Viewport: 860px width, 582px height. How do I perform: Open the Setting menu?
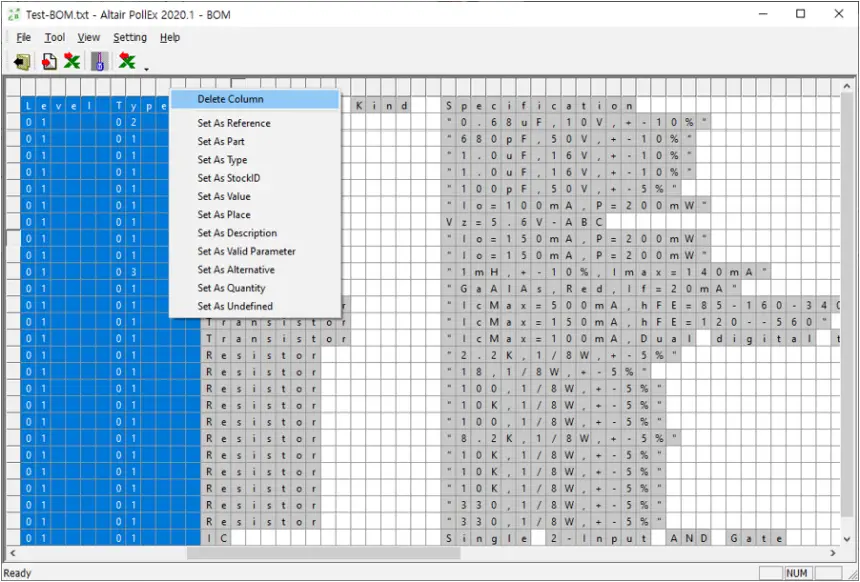[x=130, y=37]
